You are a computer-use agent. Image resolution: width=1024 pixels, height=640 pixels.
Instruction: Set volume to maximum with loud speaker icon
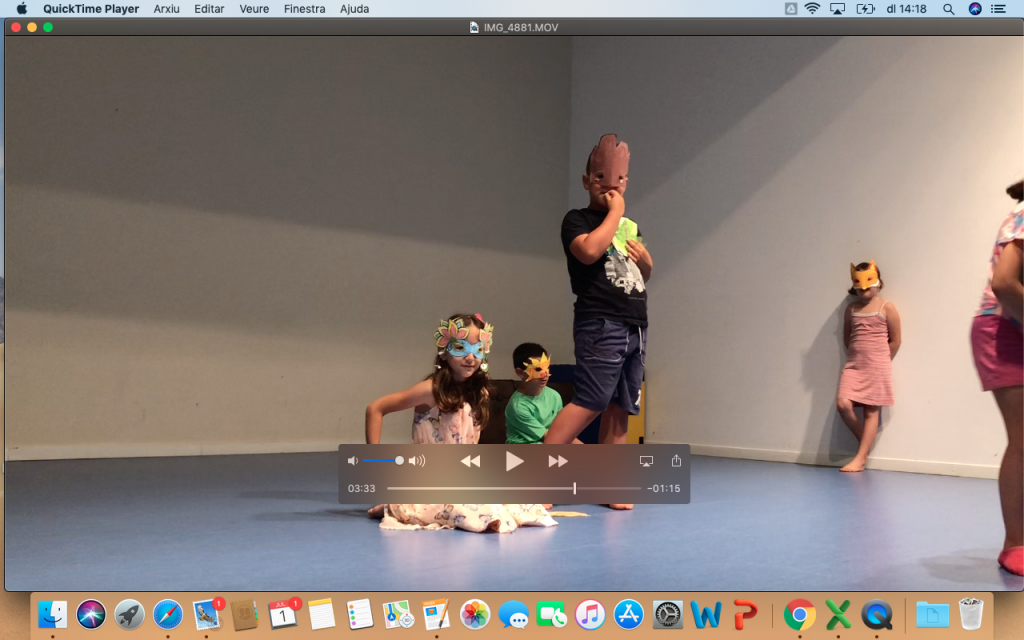pos(417,461)
